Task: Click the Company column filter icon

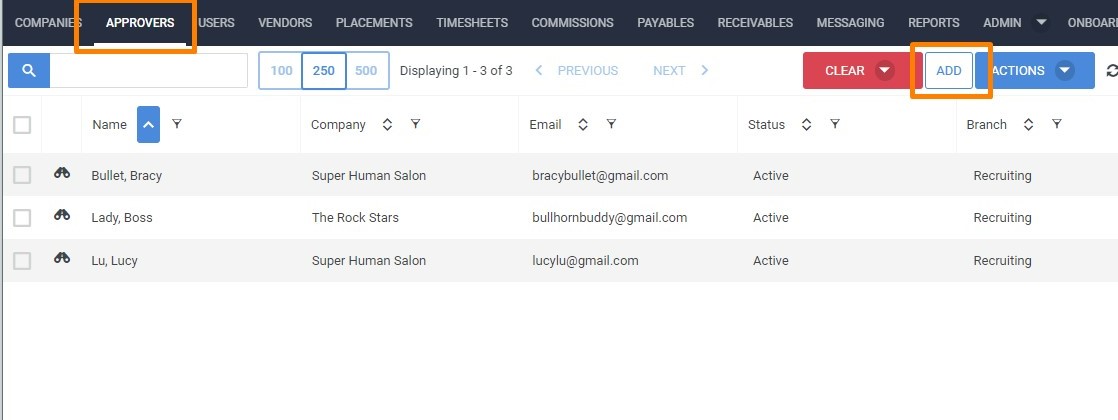Action: tap(415, 125)
